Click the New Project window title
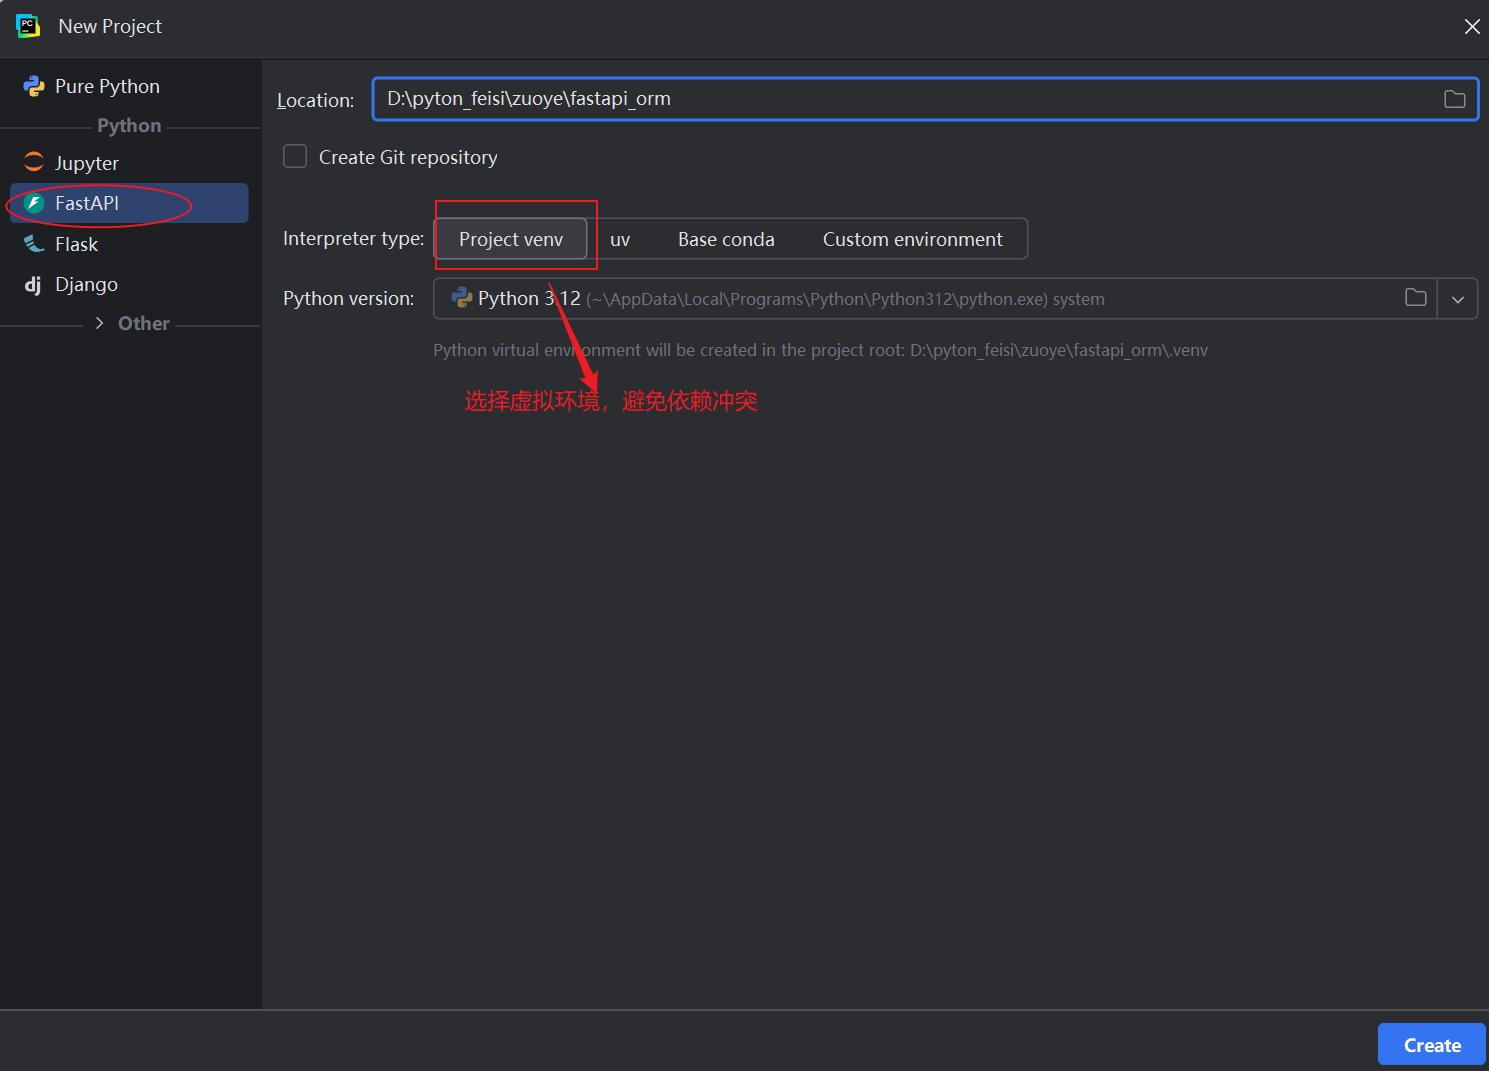 pos(110,26)
